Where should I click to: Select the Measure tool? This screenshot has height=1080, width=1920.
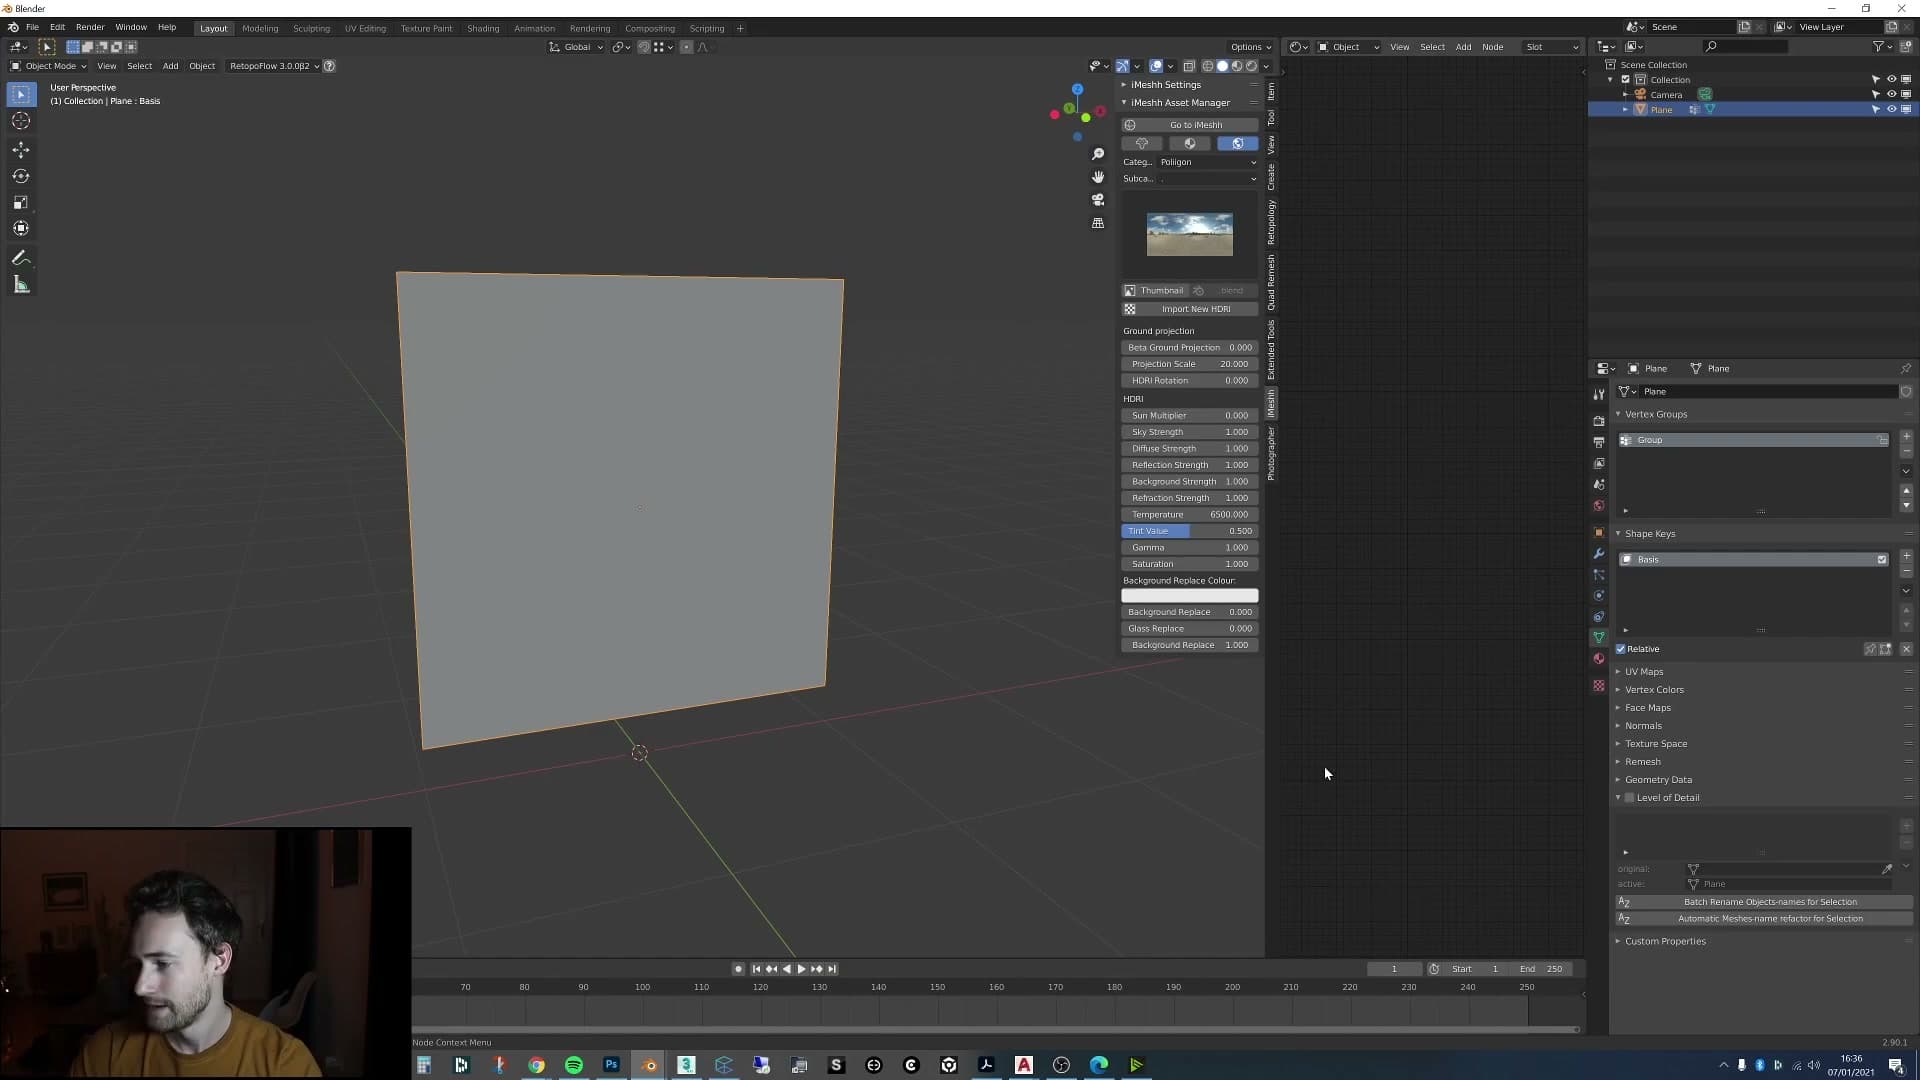(x=21, y=285)
